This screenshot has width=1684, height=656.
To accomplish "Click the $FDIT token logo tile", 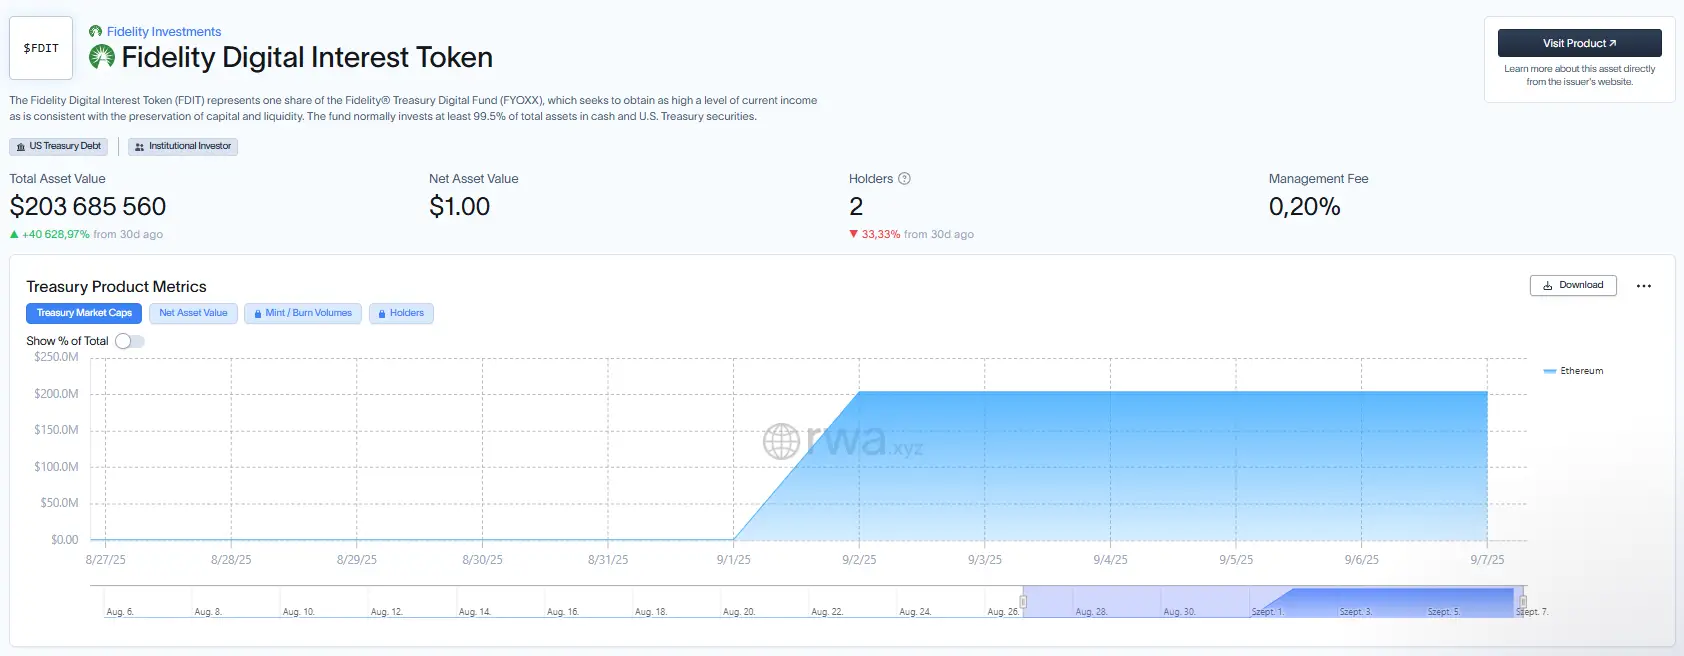I will (41, 48).
